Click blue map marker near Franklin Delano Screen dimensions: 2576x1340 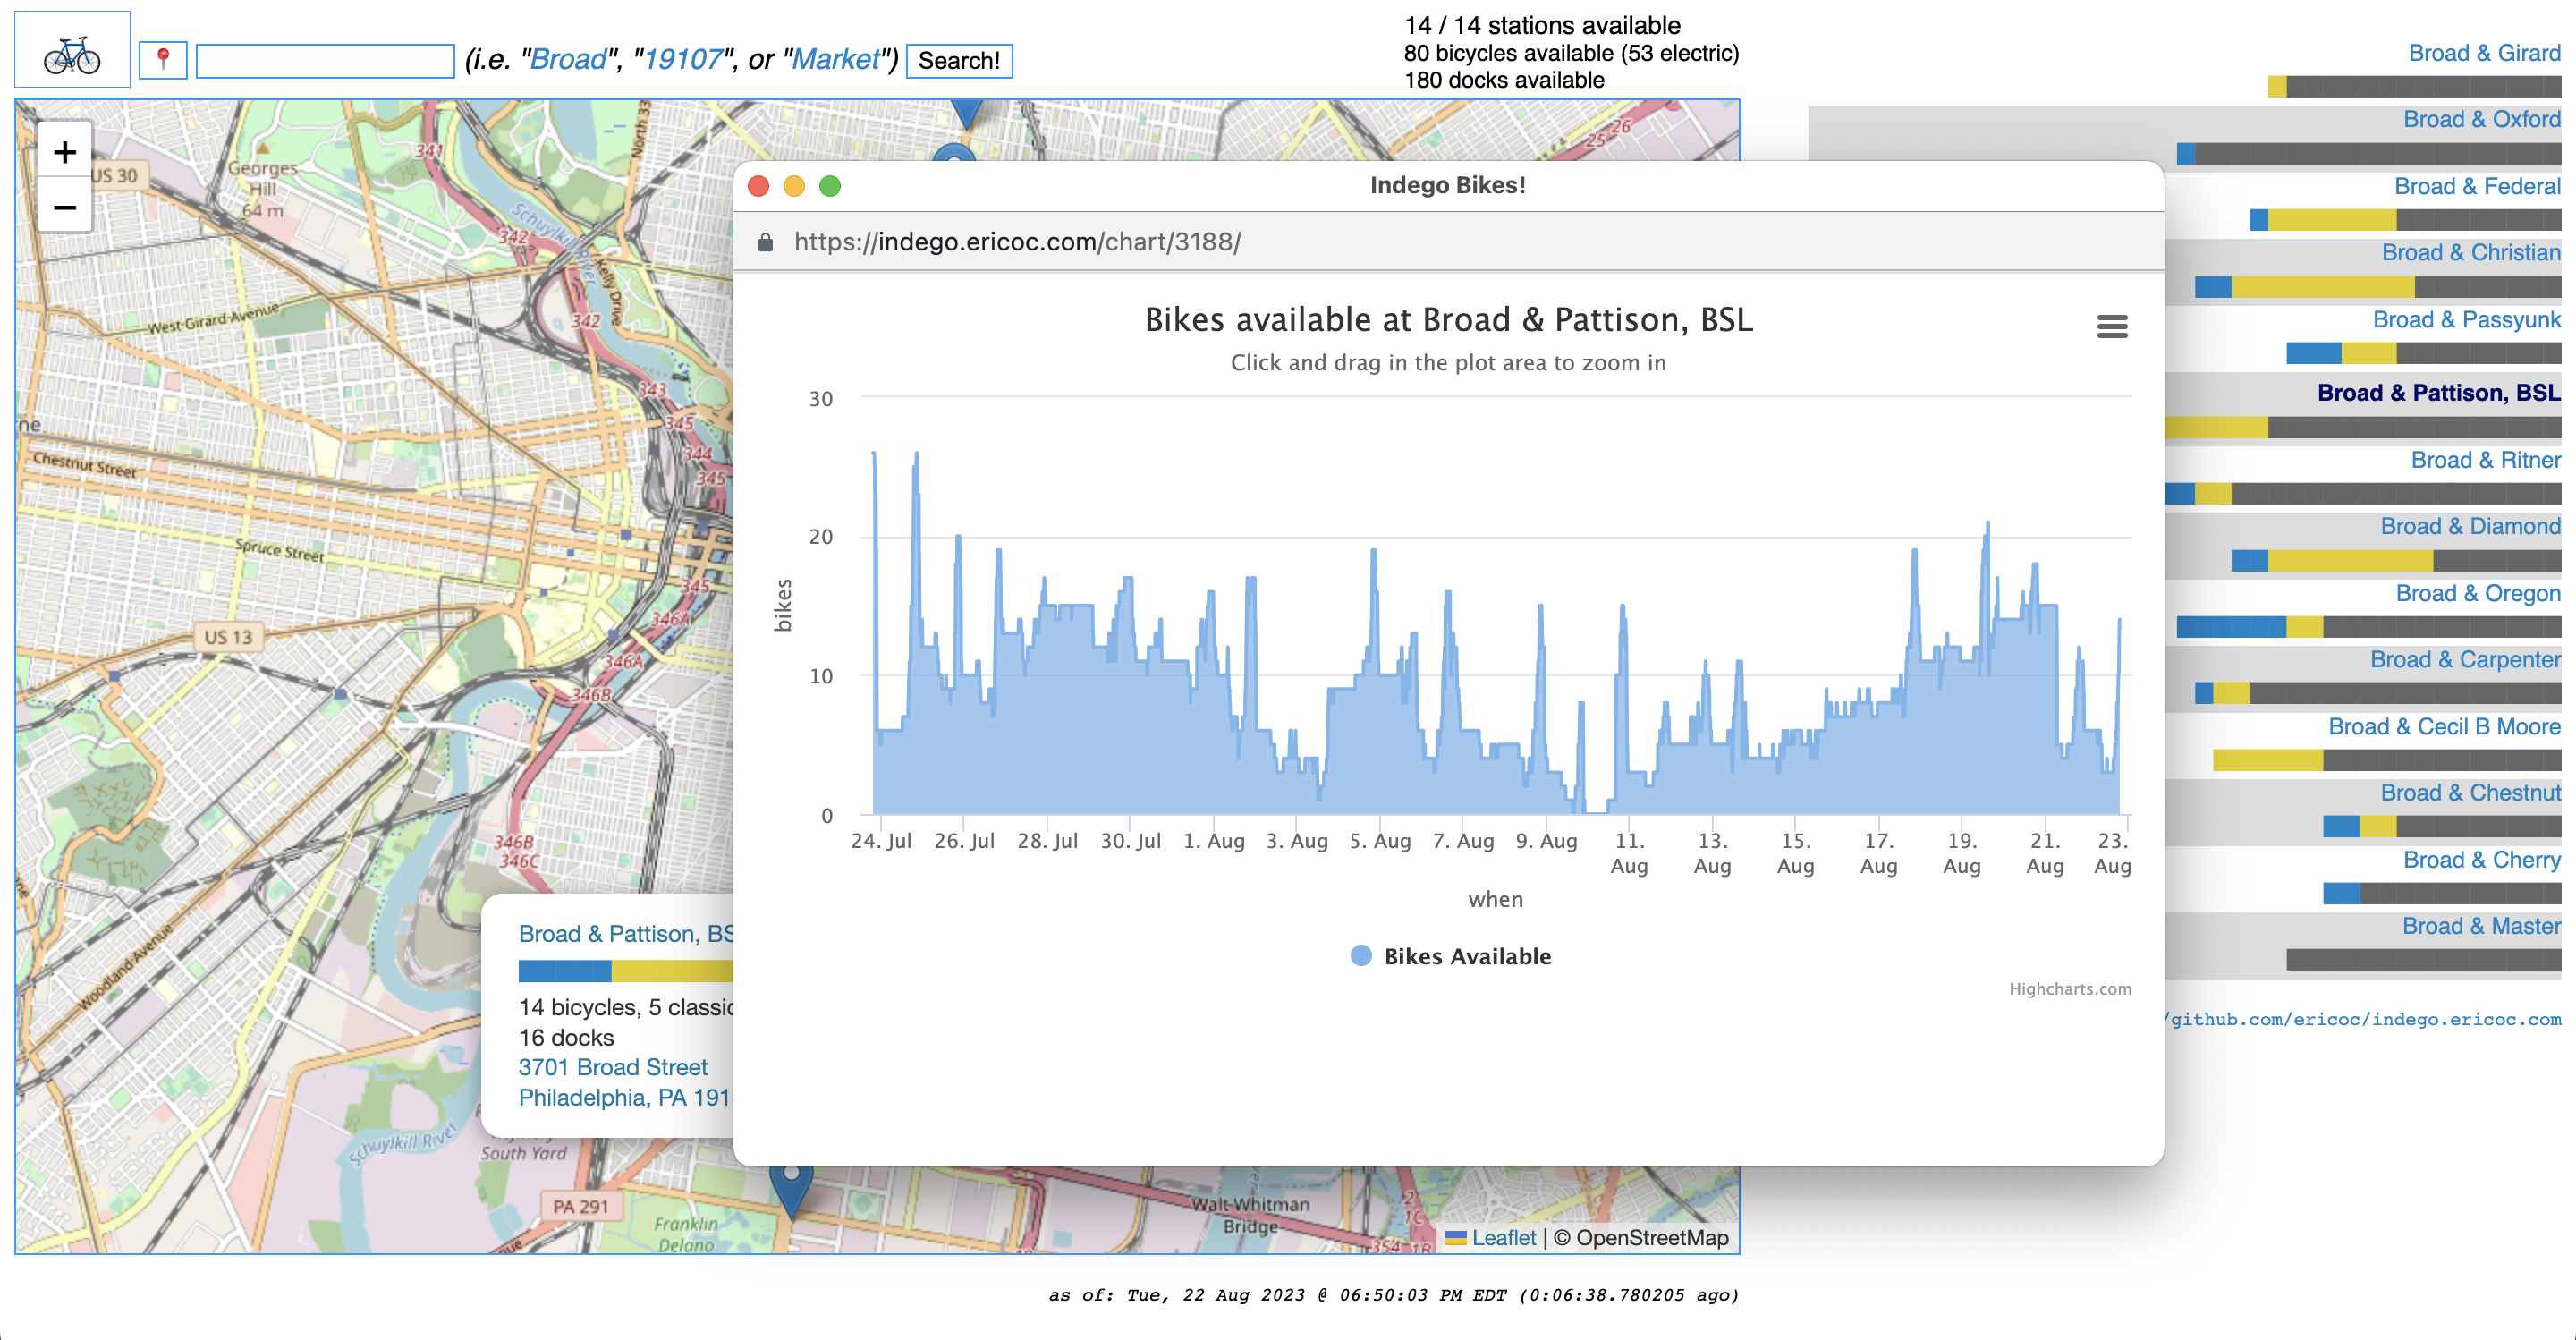791,1187
